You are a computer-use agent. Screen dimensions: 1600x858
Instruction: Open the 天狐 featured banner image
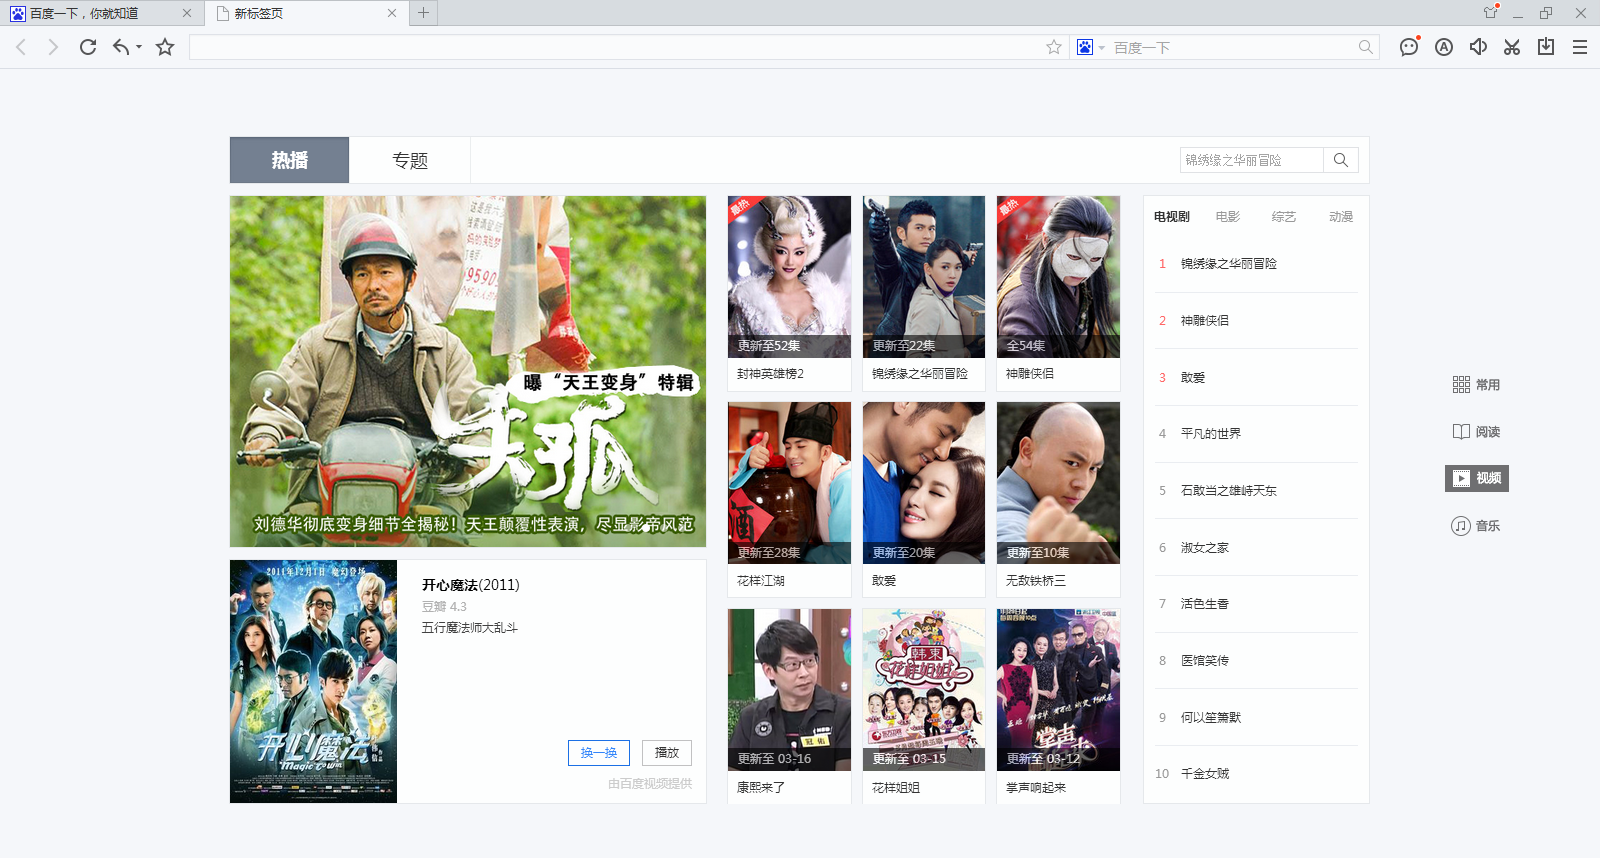tap(468, 371)
